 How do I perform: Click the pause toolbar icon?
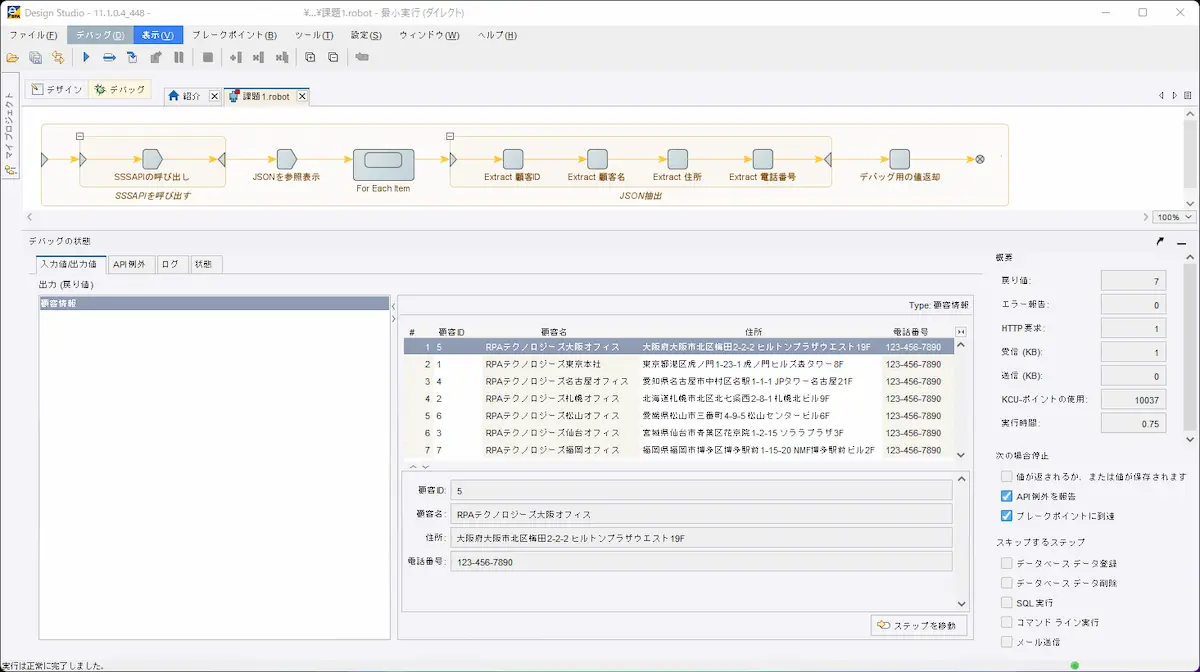coord(179,57)
